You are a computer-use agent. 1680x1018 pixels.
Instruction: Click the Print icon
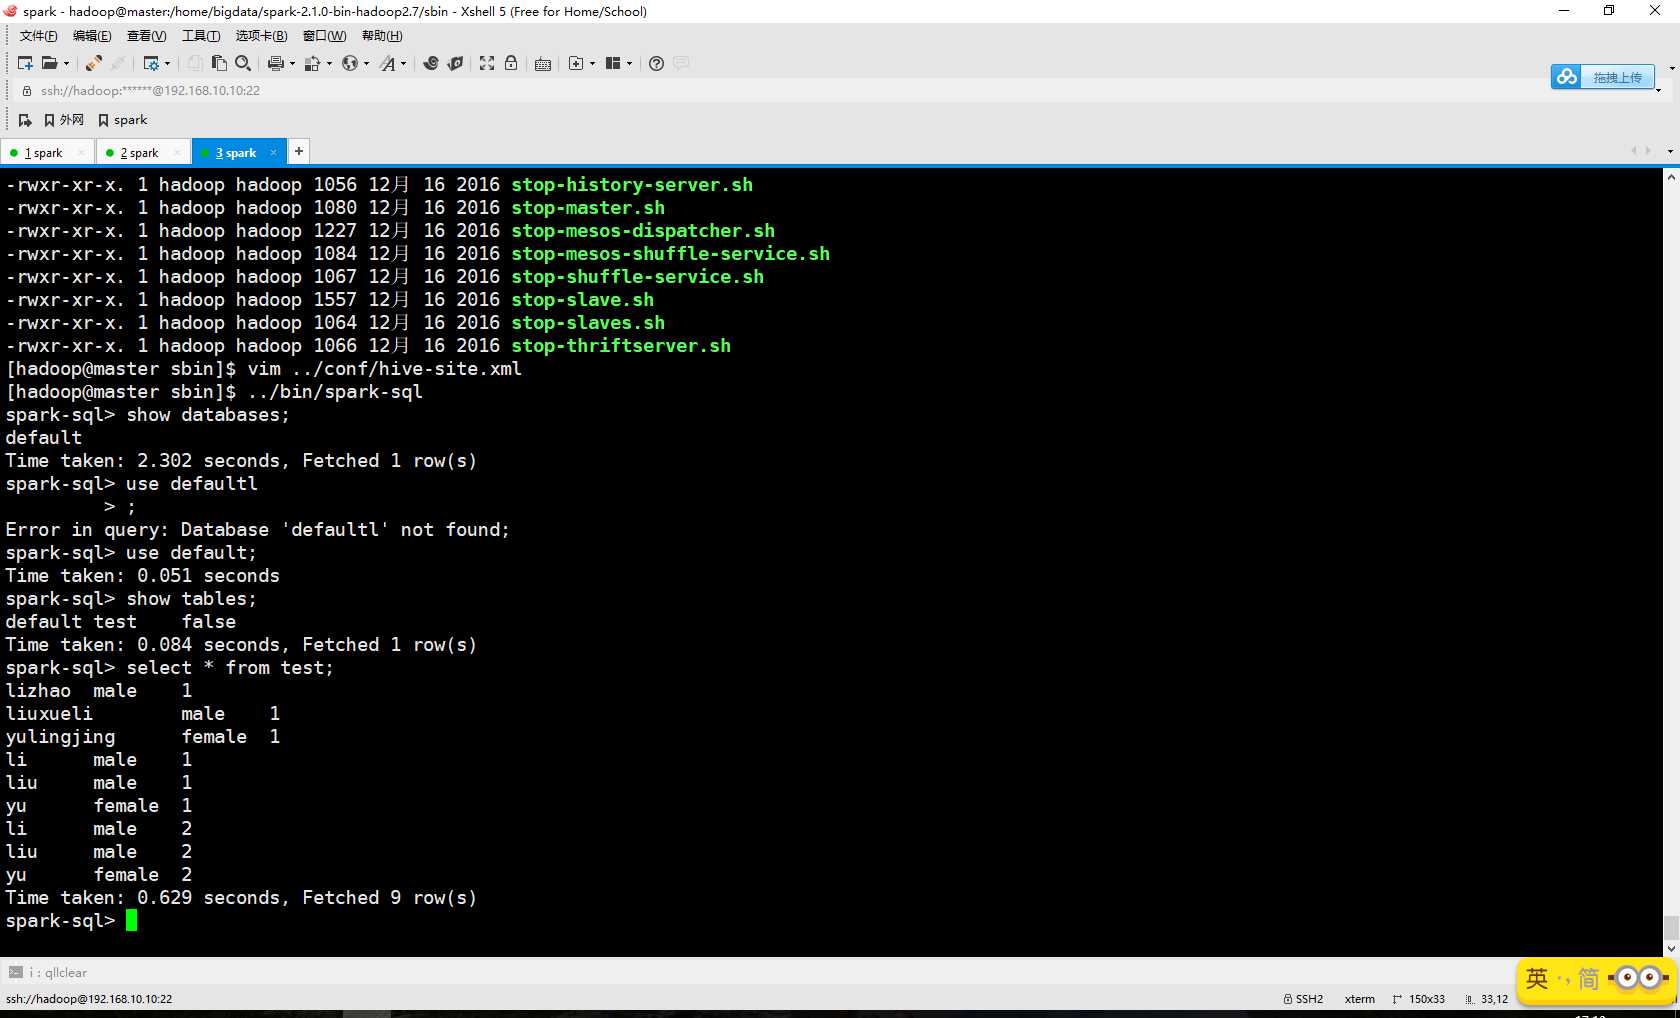(x=276, y=63)
